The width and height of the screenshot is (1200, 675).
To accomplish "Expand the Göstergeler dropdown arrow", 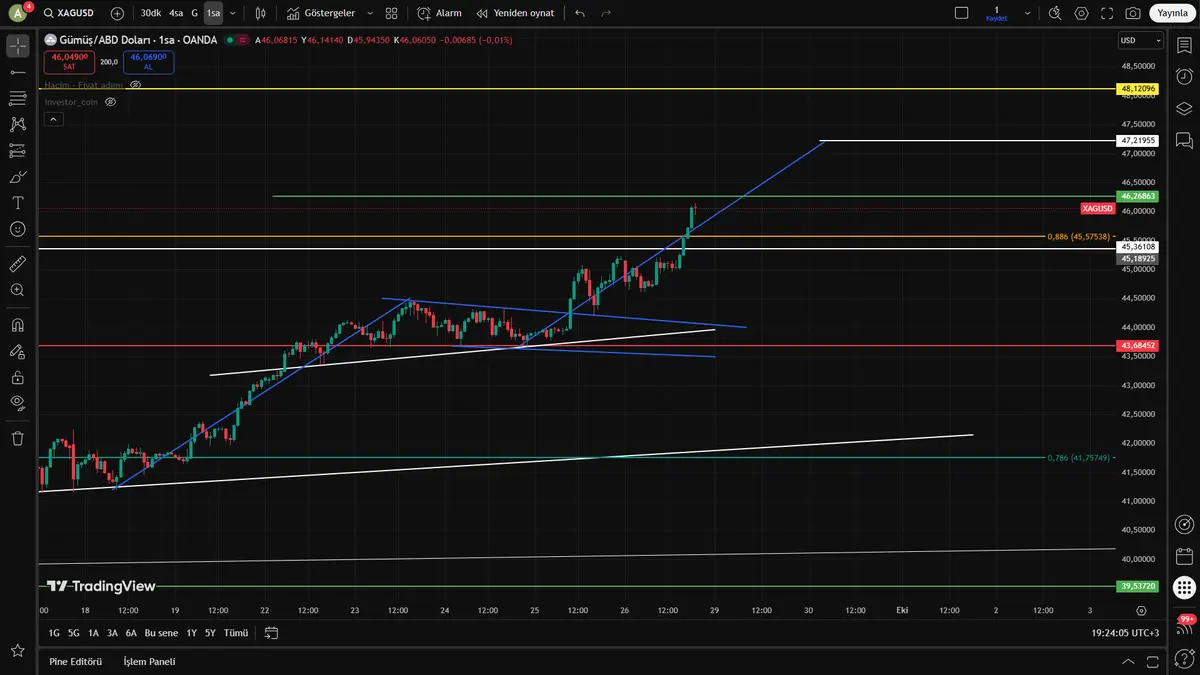I will tap(369, 13).
